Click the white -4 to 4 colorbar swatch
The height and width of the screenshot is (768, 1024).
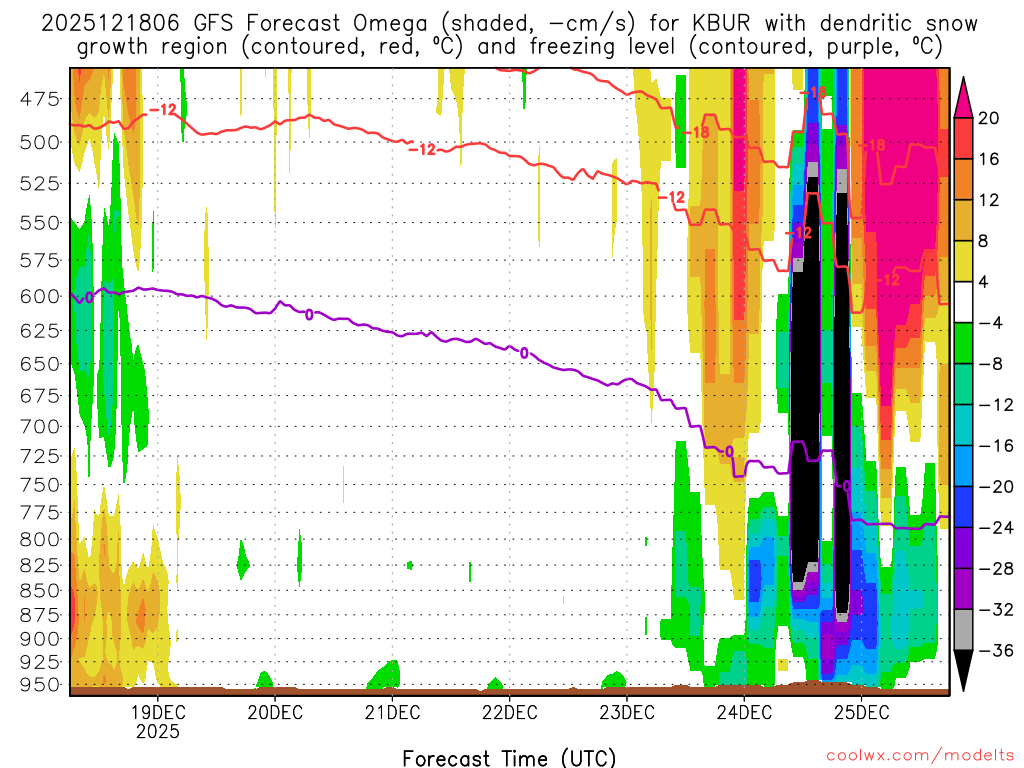[963, 302]
